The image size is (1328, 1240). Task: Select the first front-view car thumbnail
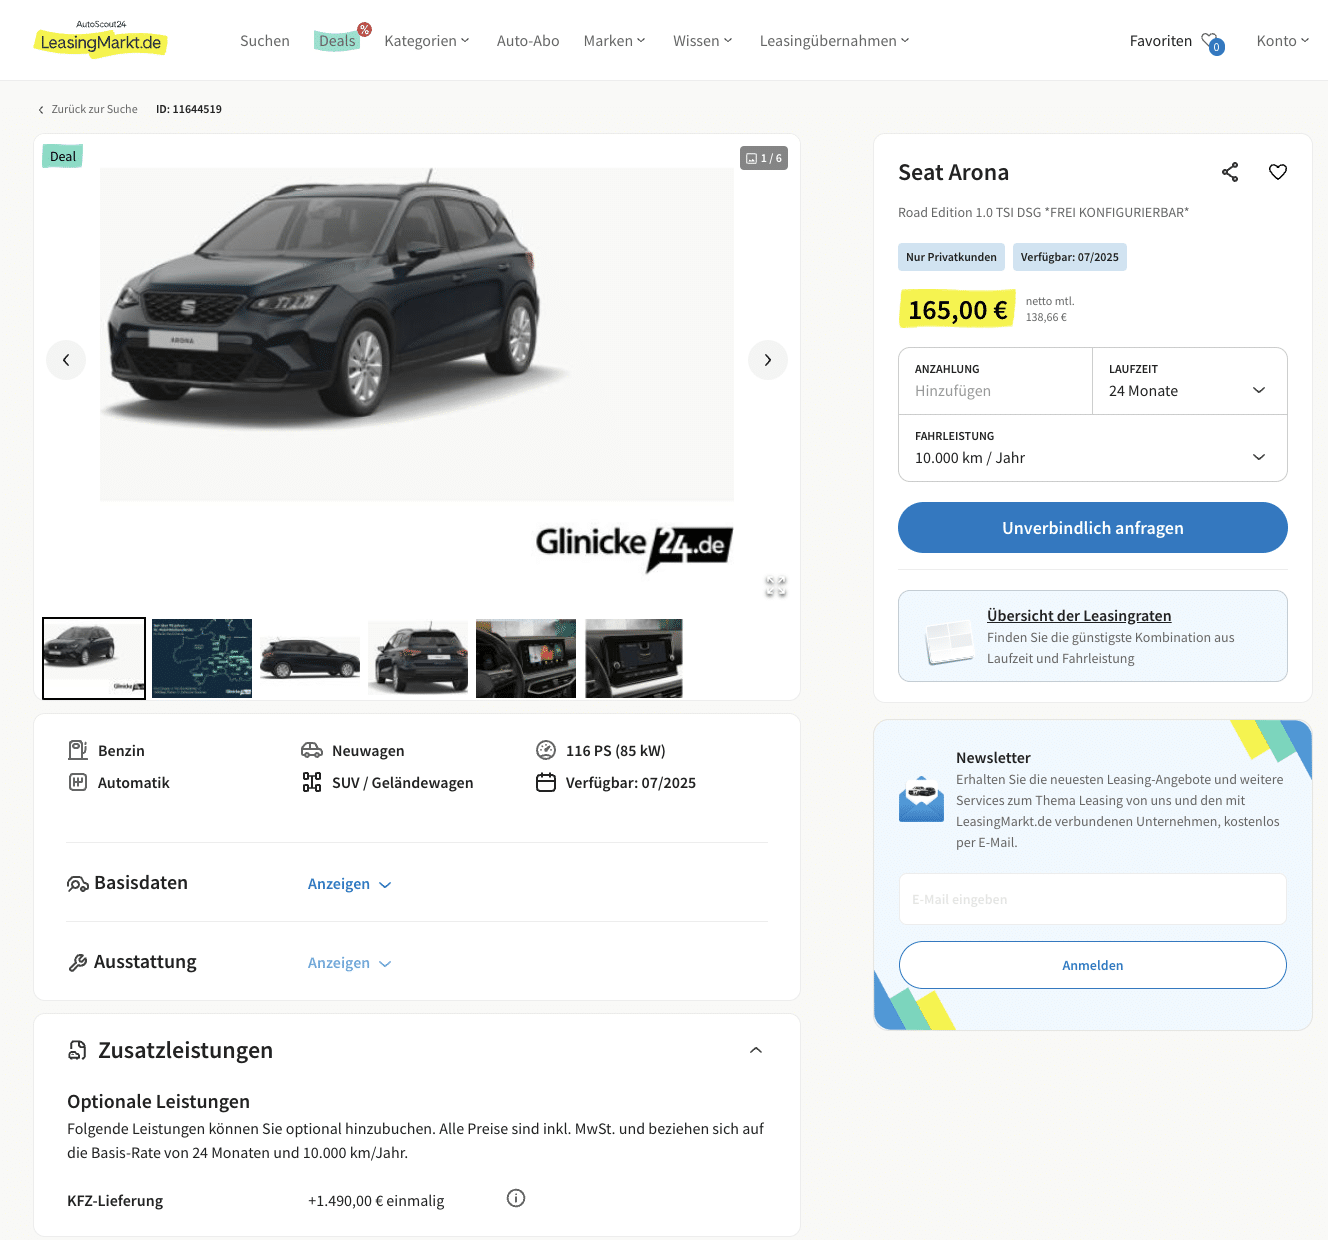tap(94, 658)
